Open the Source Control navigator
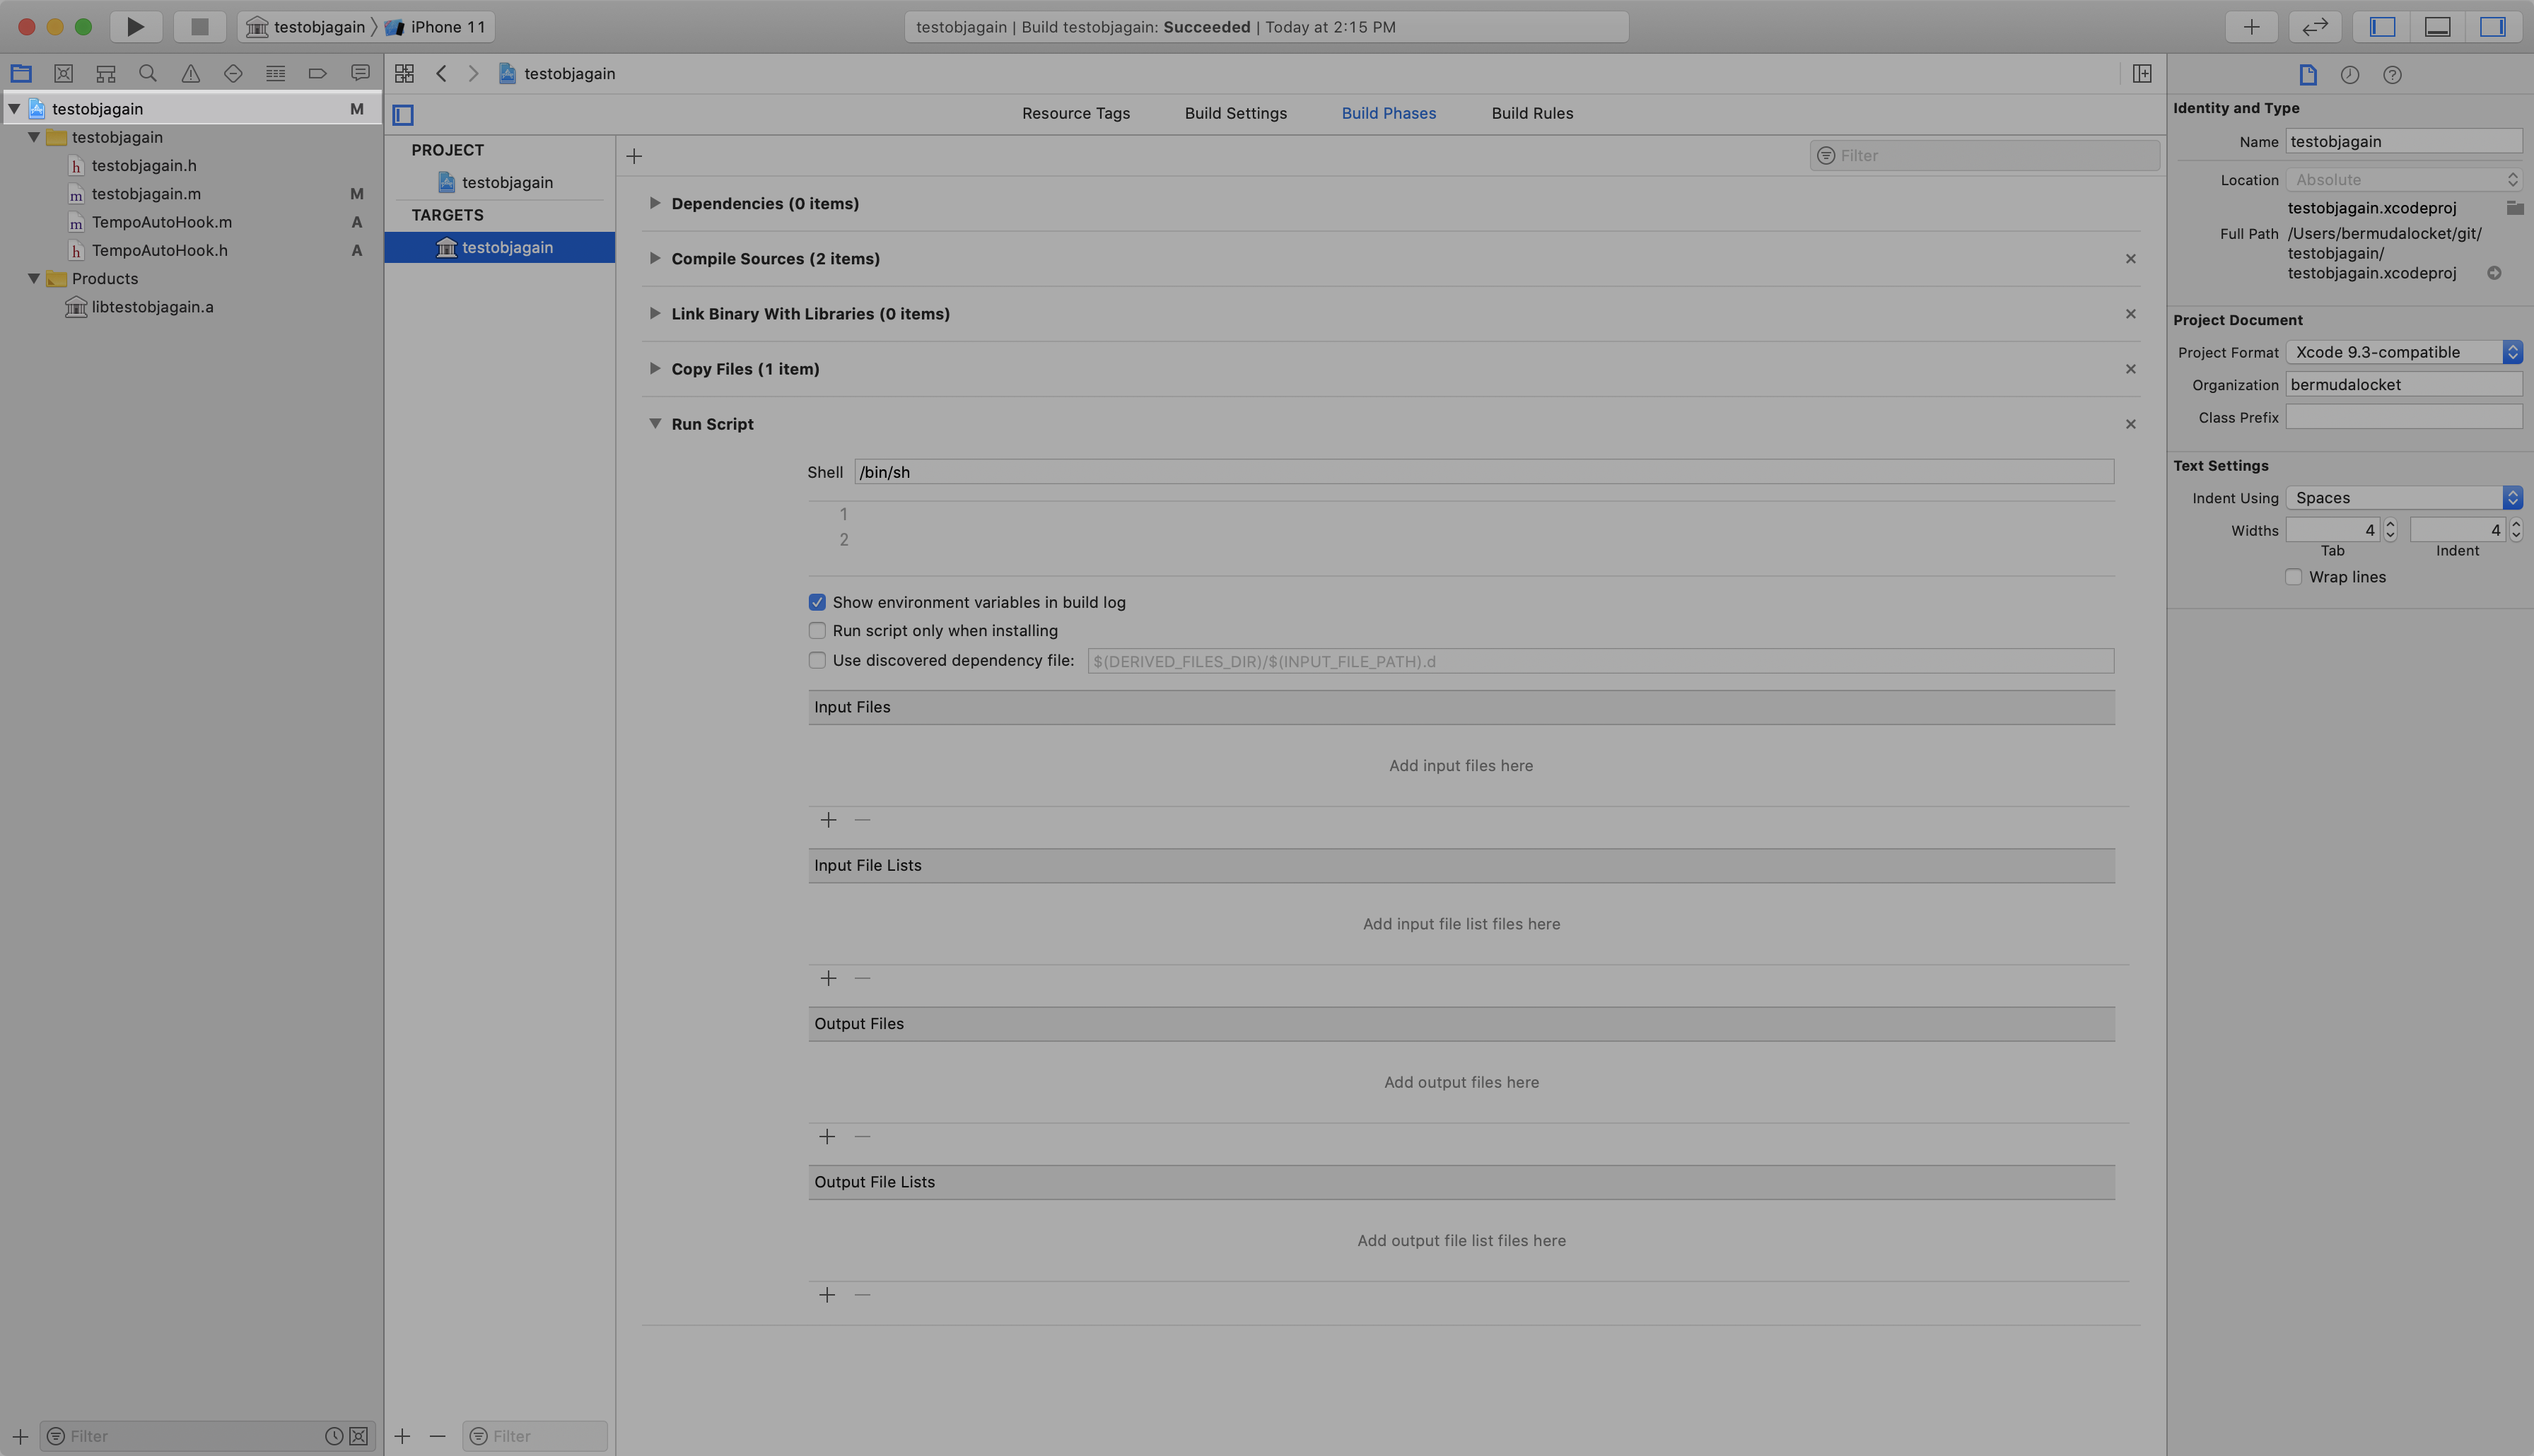 point(63,73)
